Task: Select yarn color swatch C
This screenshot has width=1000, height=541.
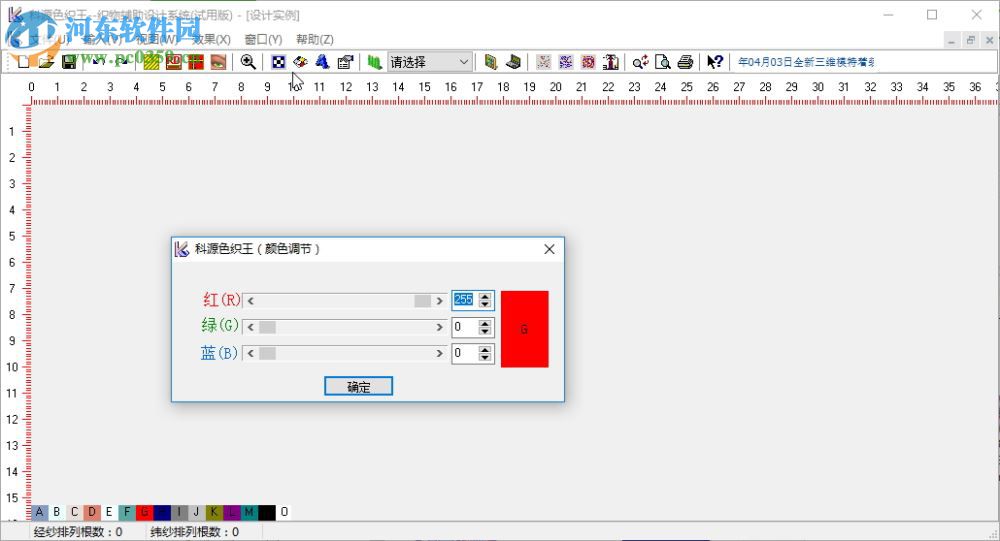Action: click(75, 512)
